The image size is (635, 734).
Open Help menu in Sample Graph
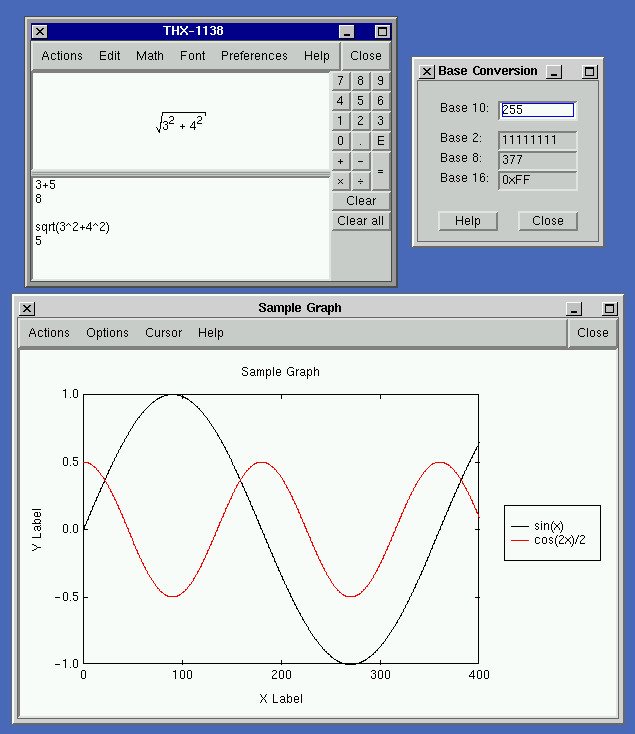pyautogui.click(x=211, y=333)
